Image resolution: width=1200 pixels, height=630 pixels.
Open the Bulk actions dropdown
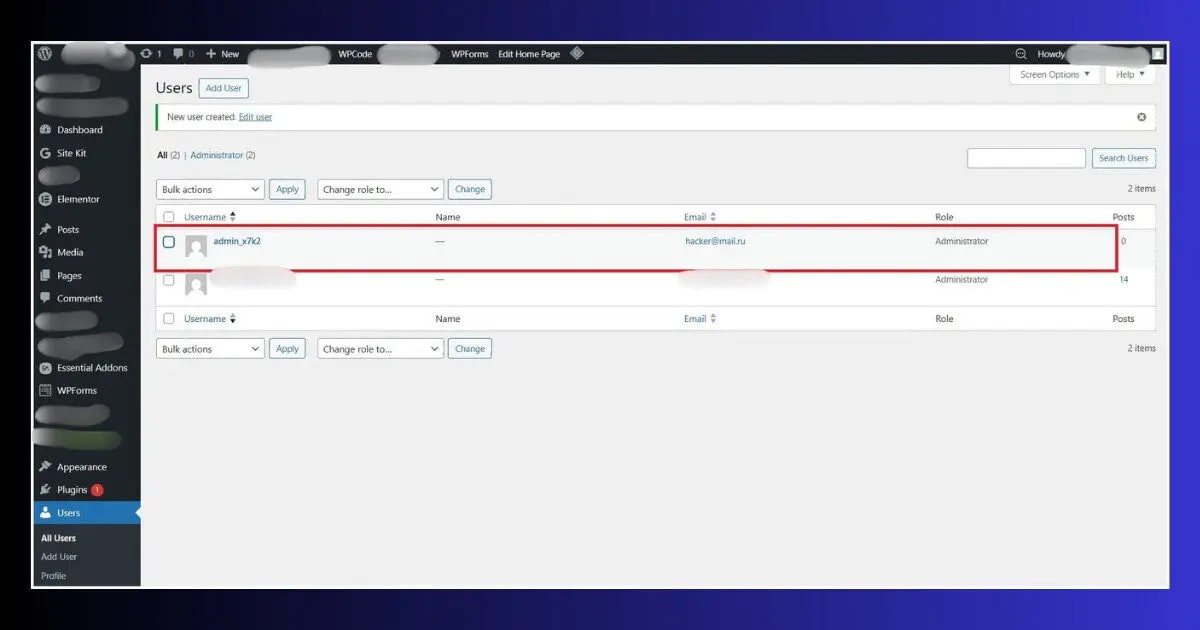(x=209, y=189)
